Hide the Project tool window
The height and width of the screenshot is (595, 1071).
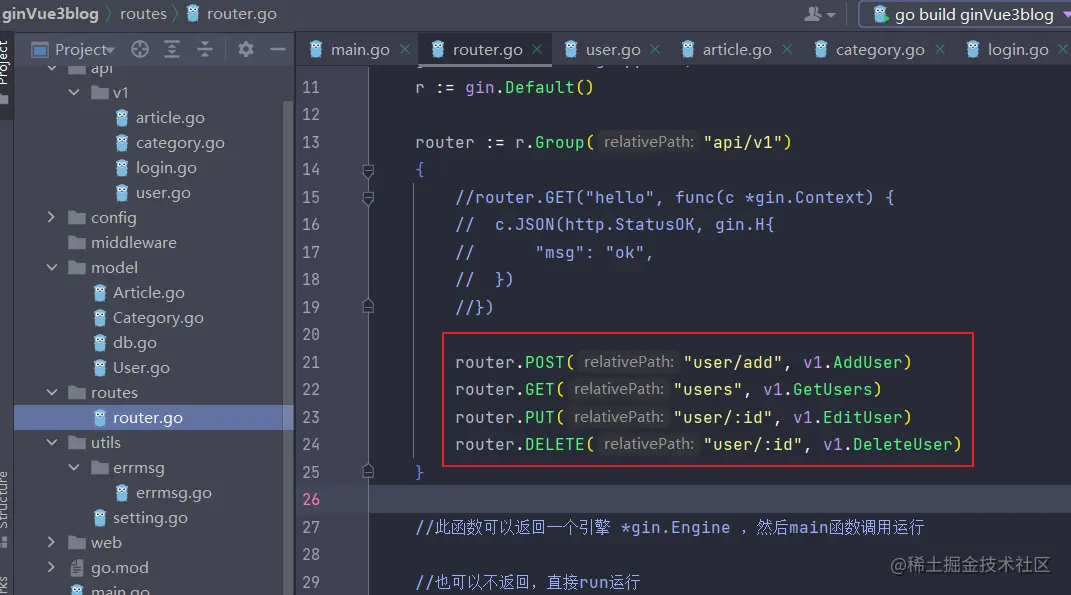(x=278, y=49)
